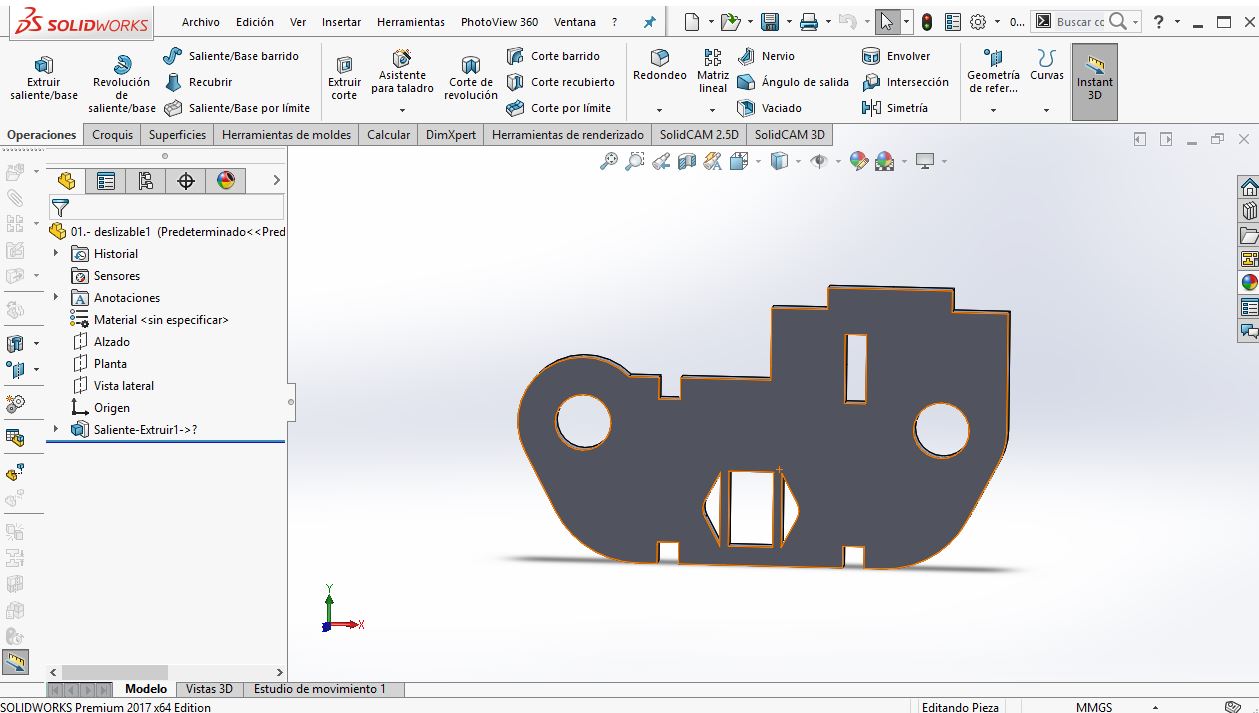The height and width of the screenshot is (713, 1259).
Task: Click the Envolver wrap tool
Action: (896, 56)
